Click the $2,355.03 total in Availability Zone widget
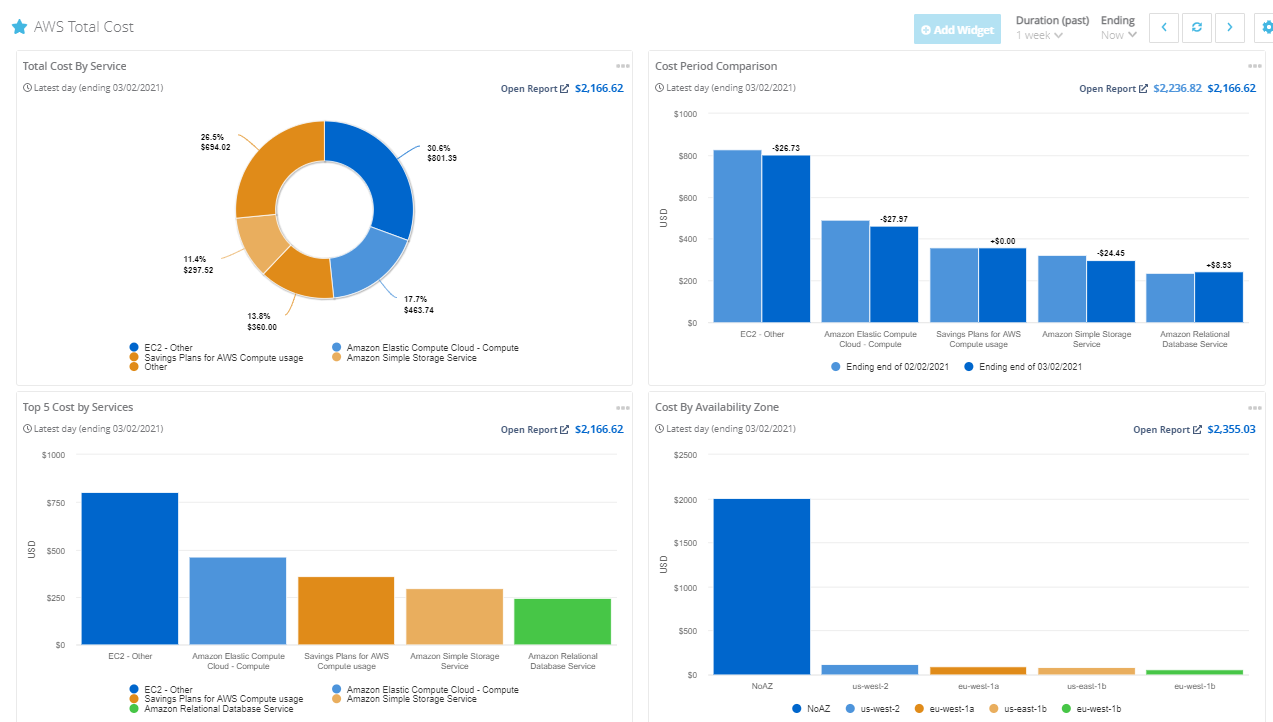This screenshot has width=1273, height=722. (1232, 430)
